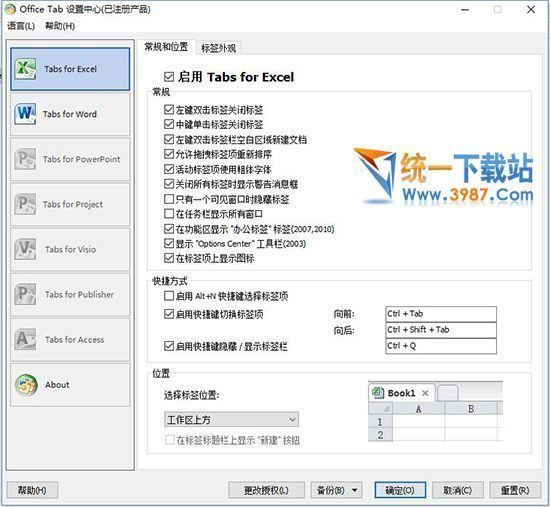Viewport: 550px width, 507px height.
Task: Open the 语言(L) menu
Action: point(21,26)
